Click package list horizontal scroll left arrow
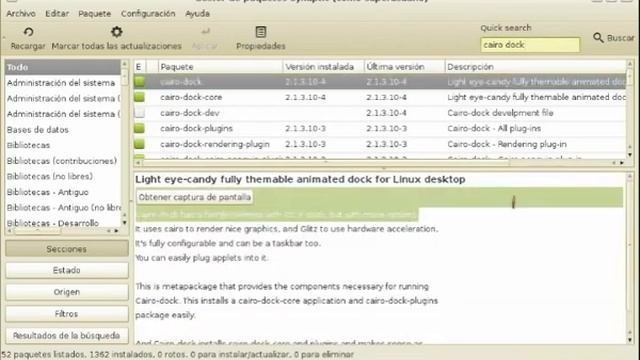The height and width of the screenshot is (360, 640). pyautogui.click(x=138, y=163)
